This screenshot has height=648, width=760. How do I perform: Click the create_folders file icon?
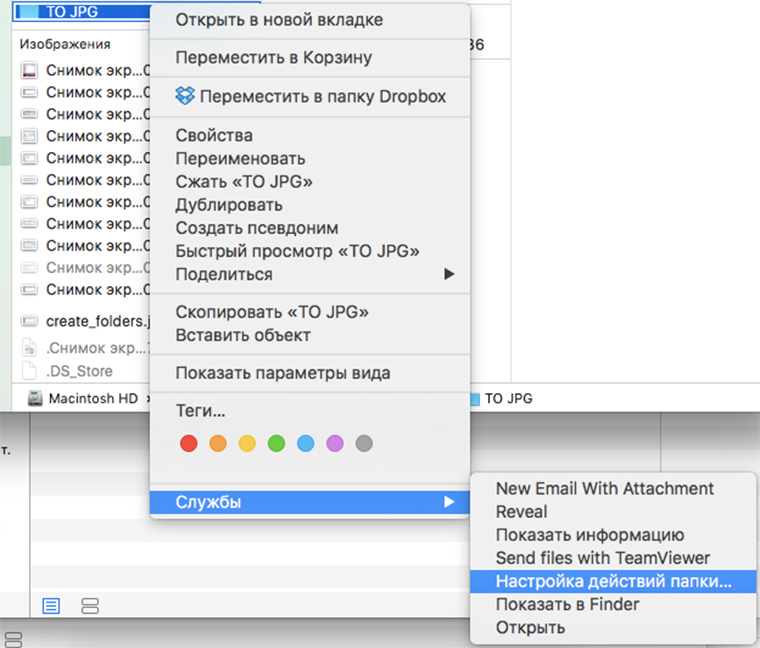[x=29, y=321]
